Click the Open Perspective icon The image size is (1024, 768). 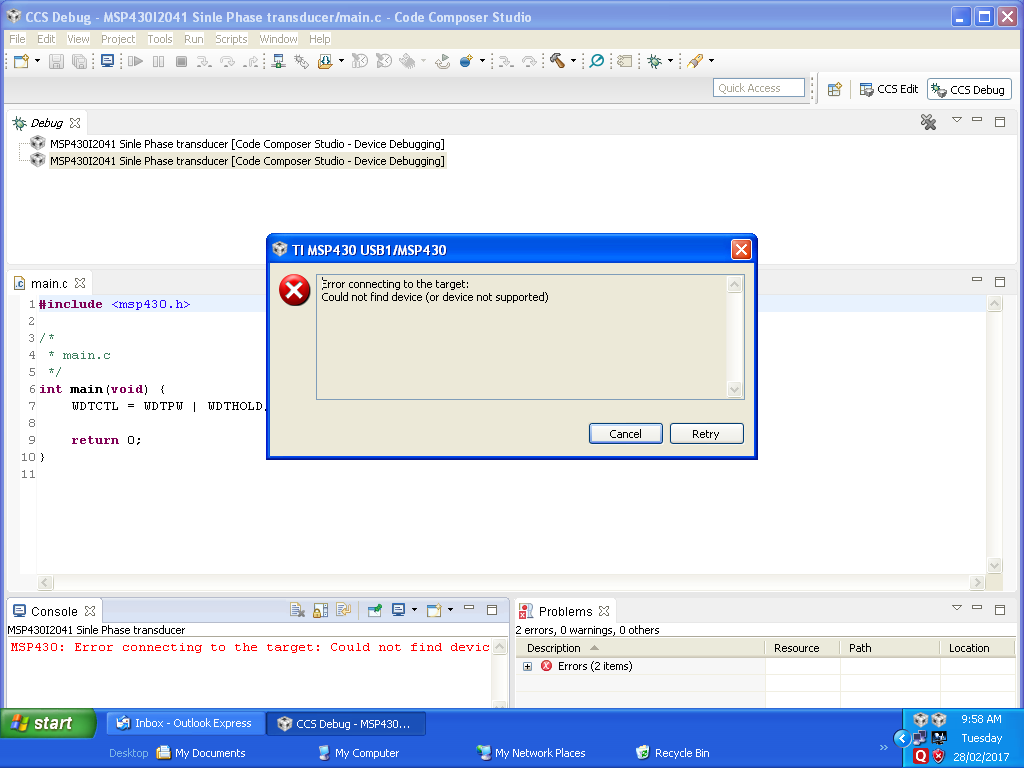click(x=835, y=89)
